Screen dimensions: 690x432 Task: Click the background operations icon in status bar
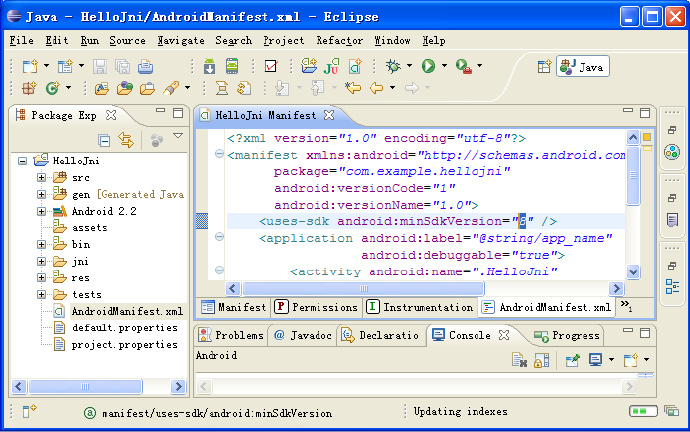point(672,411)
